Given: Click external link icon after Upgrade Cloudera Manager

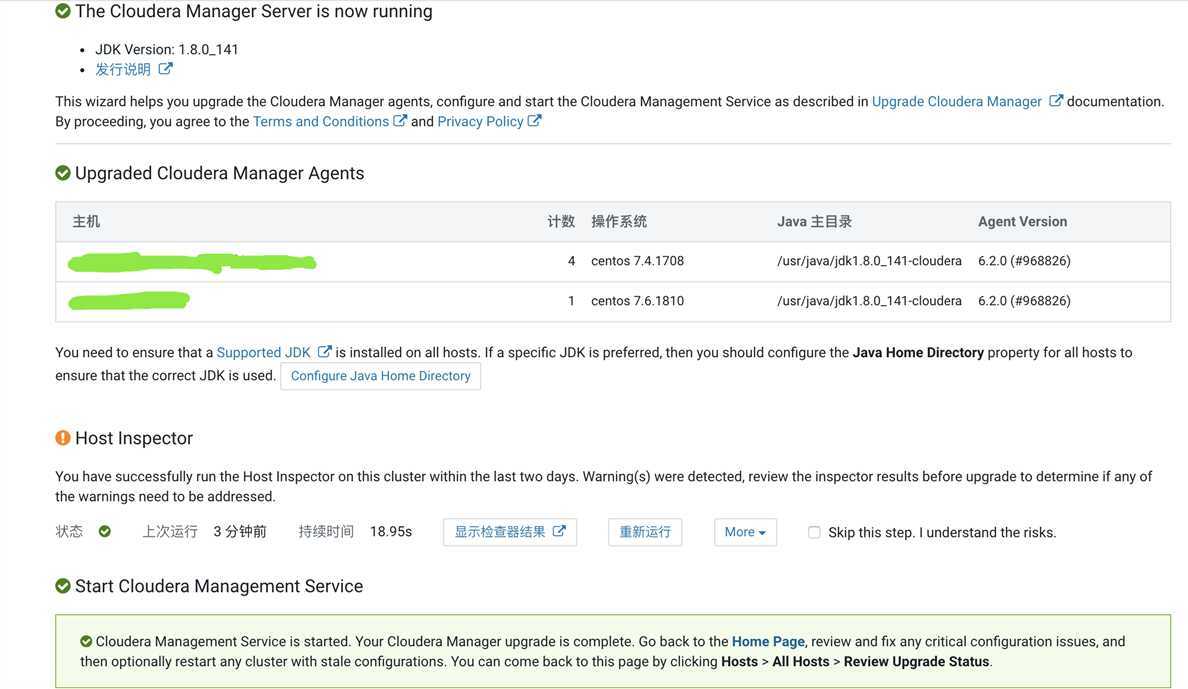Looking at the screenshot, I should (1055, 101).
